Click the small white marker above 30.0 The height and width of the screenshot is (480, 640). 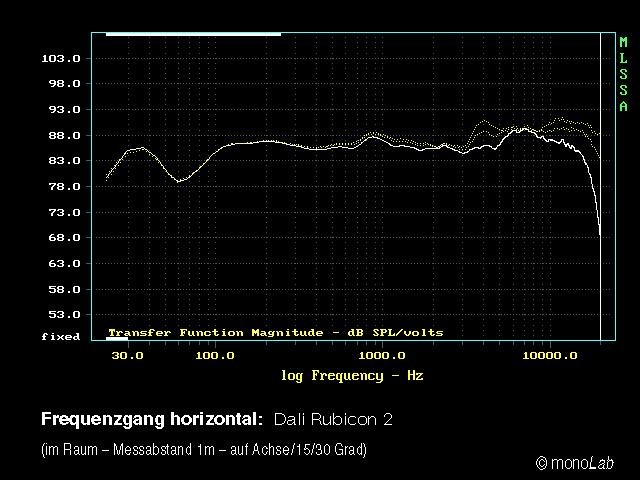[117, 340]
